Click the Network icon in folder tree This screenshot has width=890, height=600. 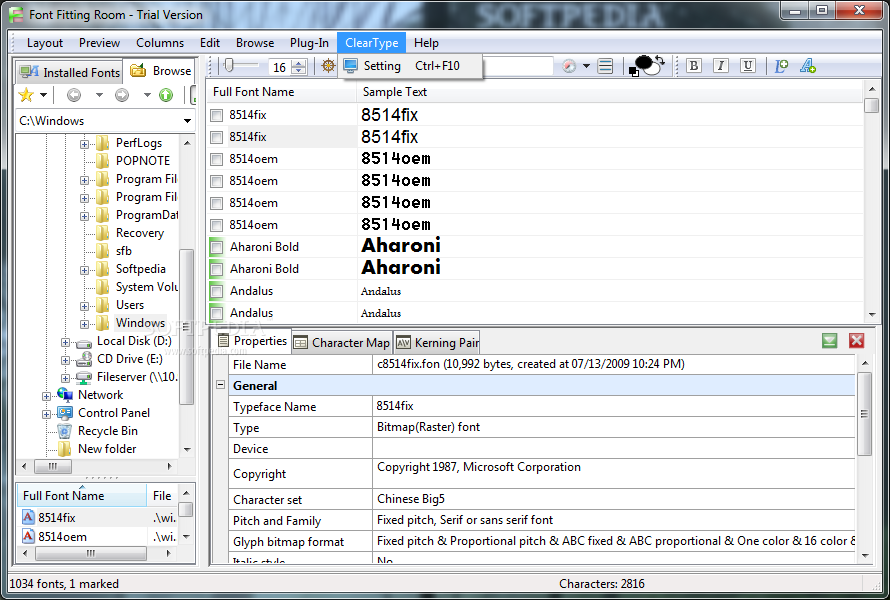pyautogui.click(x=65, y=395)
